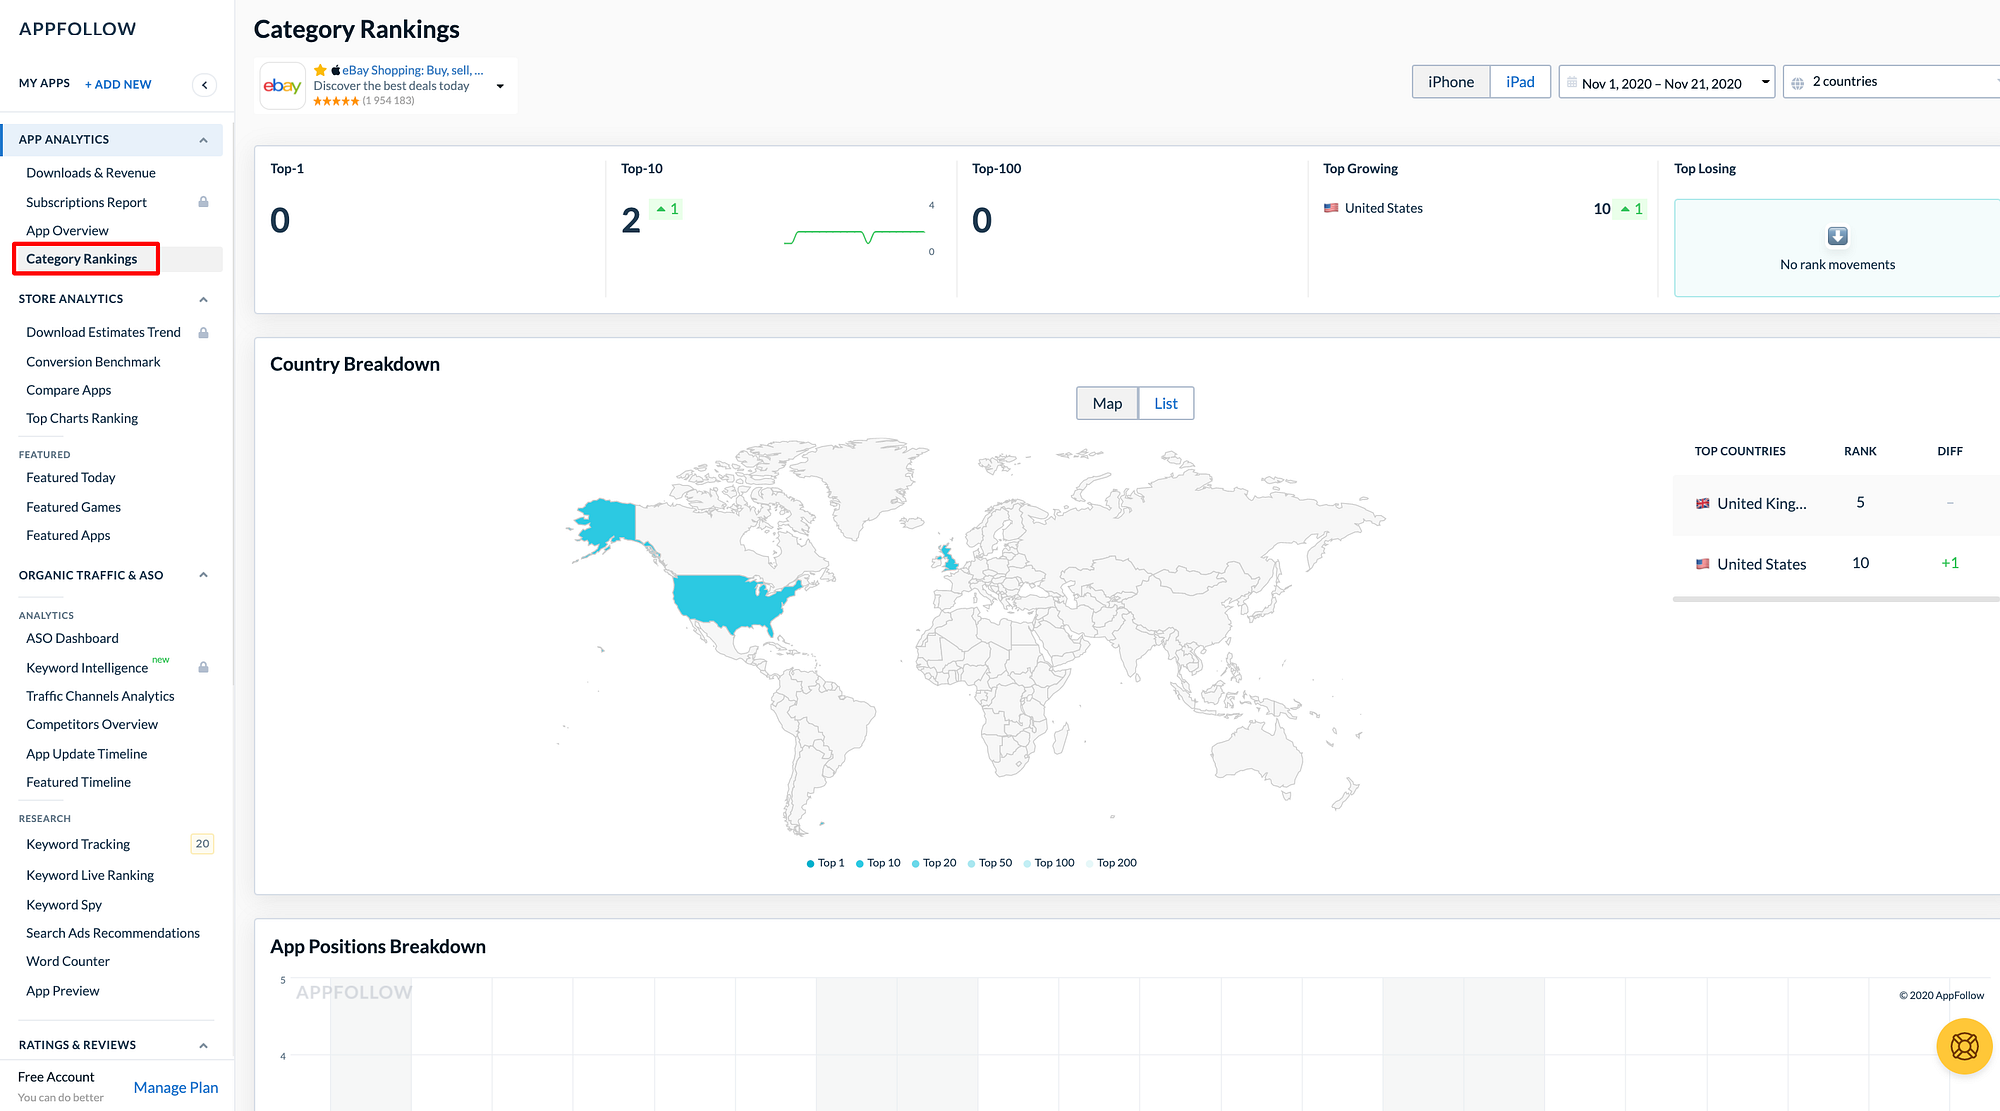This screenshot has height=1111, width=2000.
Task: Click the yellow favorite star beside eBay Shopping
Action: pyautogui.click(x=320, y=70)
